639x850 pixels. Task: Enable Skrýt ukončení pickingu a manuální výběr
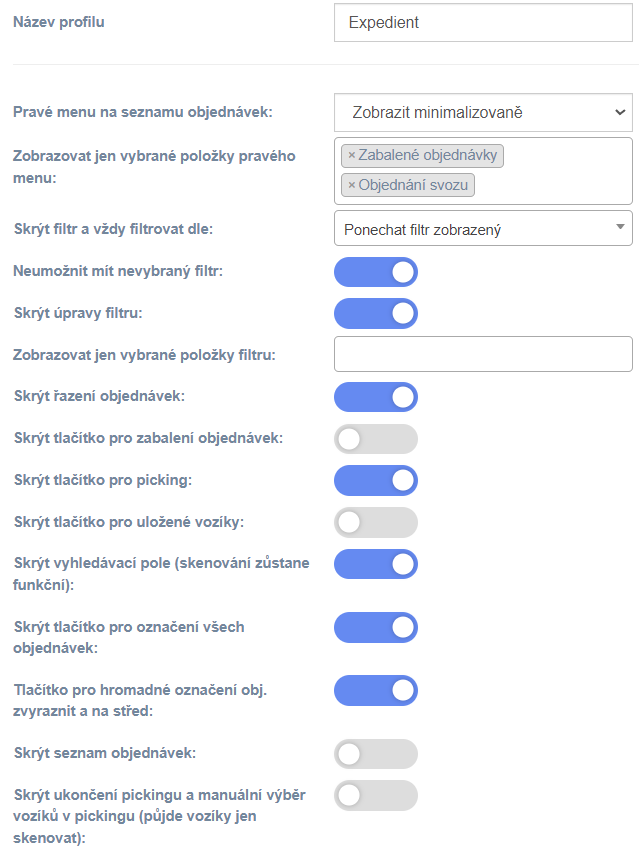[x=376, y=795]
